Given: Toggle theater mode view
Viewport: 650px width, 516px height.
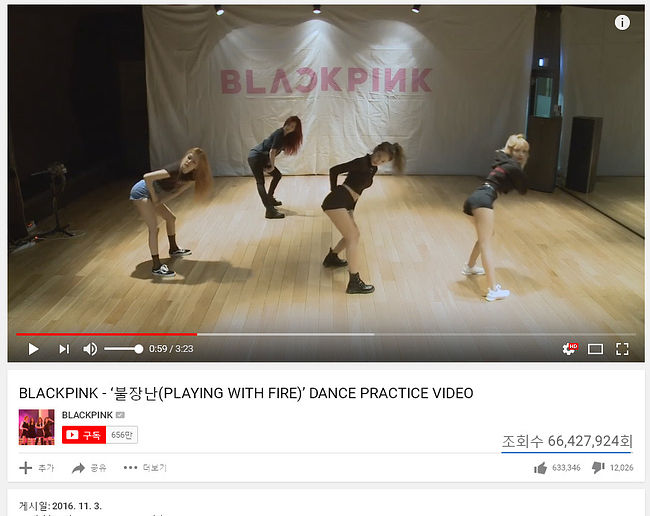Looking at the screenshot, I should pyautogui.click(x=595, y=349).
